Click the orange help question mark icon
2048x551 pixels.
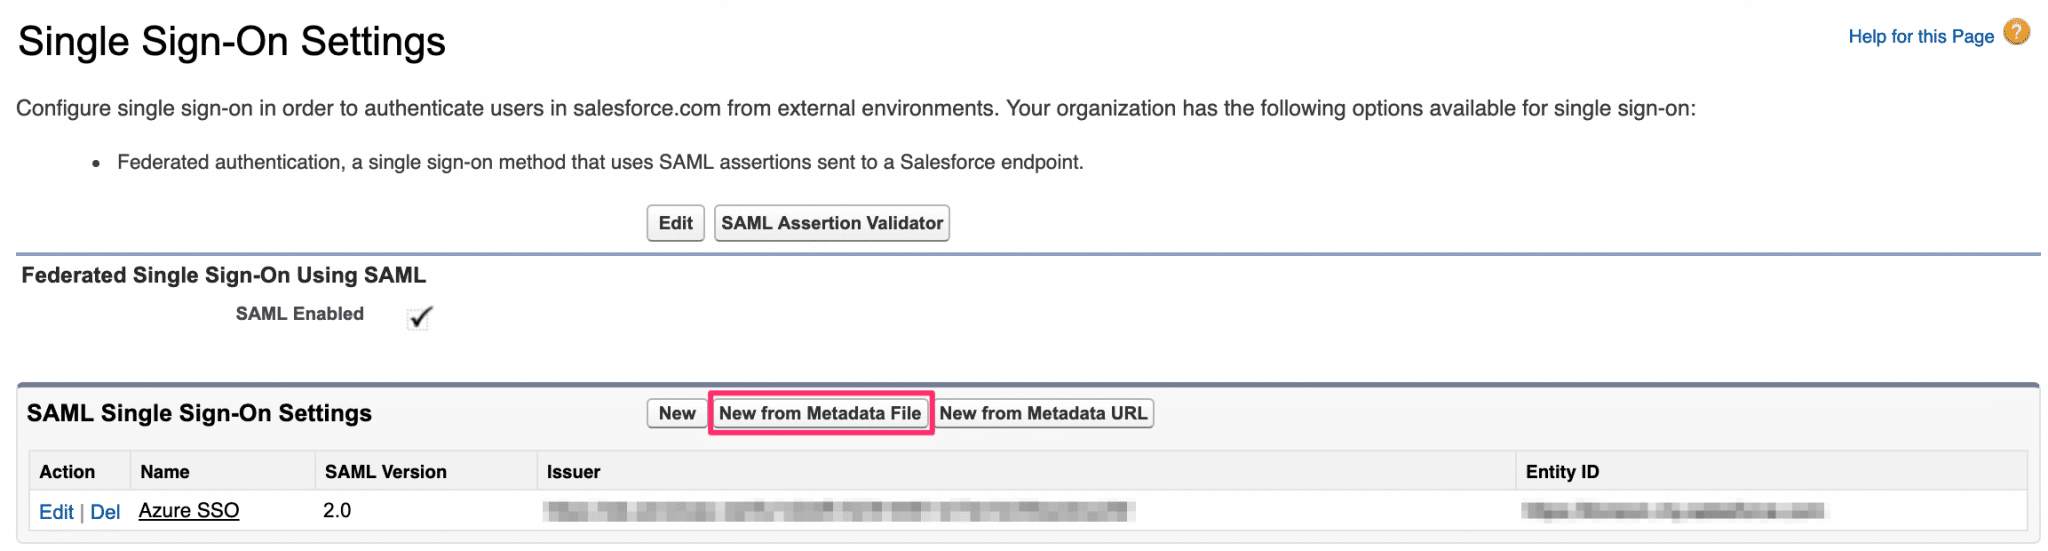pos(2016,32)
